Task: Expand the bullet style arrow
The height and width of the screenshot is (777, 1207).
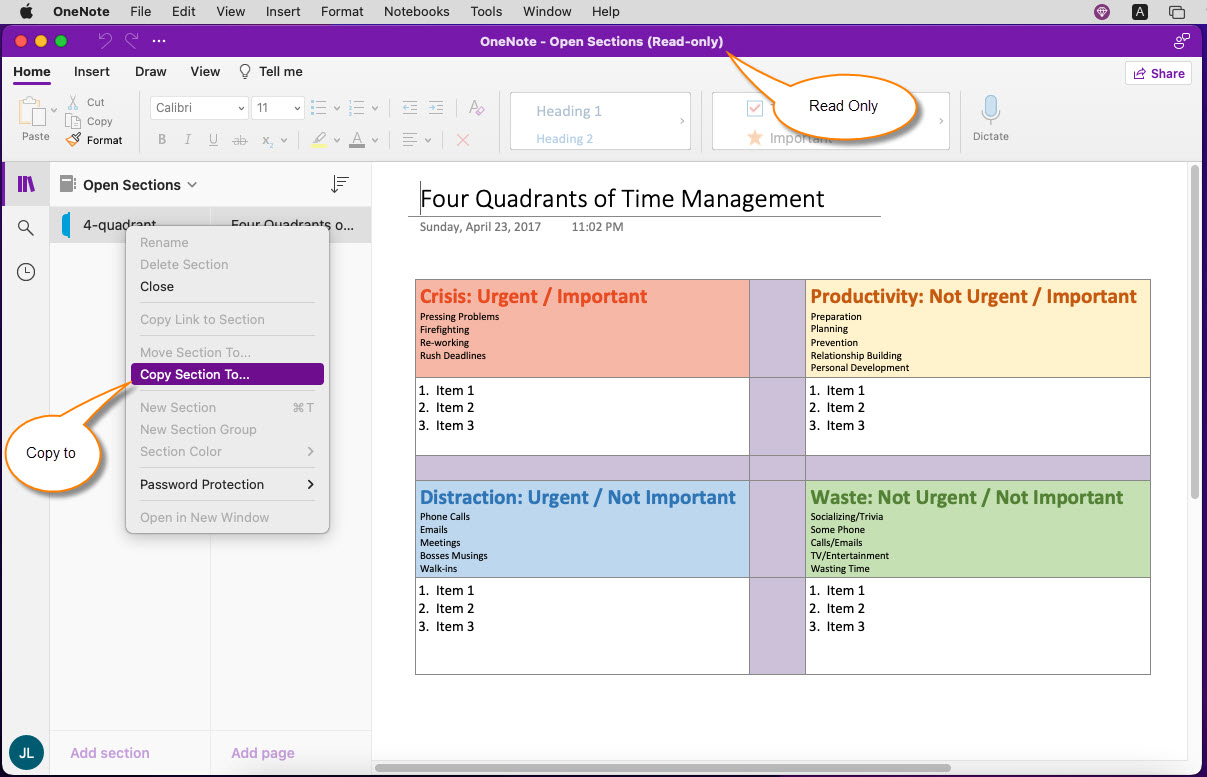Action: (x=337, y=109)
